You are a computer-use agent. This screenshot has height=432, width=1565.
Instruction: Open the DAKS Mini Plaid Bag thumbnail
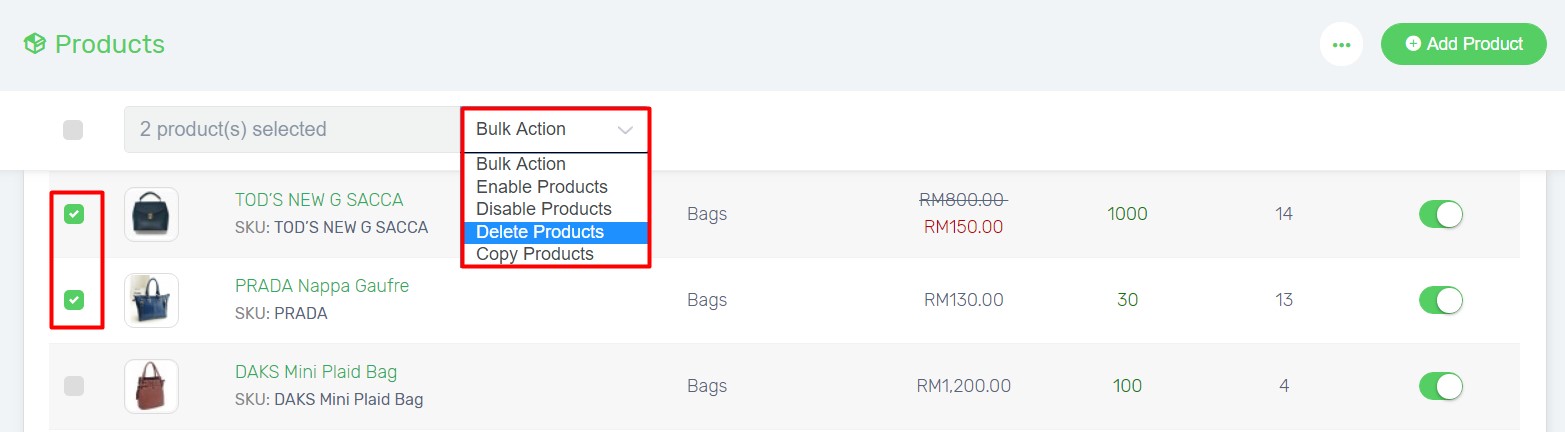tap(151, 386)
